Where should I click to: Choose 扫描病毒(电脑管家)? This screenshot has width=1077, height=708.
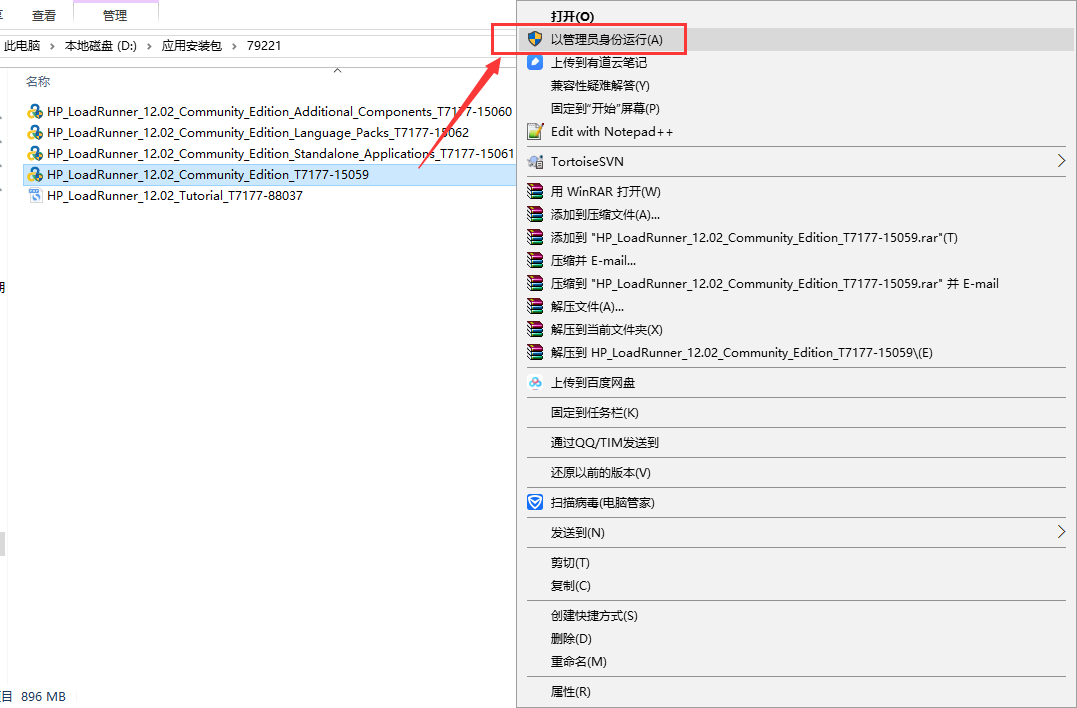(x=796, y=503)
